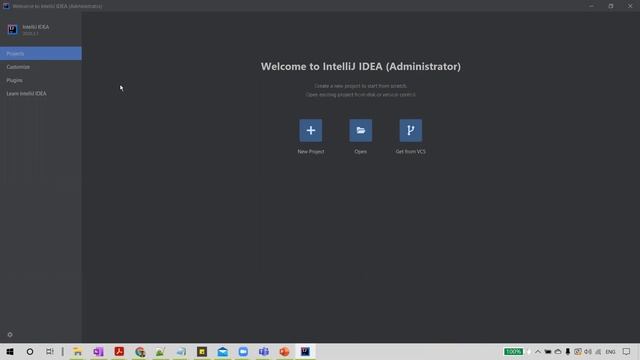
Task: Click the OneDrive cloud tray icon
Action: [x=558, y=351]
